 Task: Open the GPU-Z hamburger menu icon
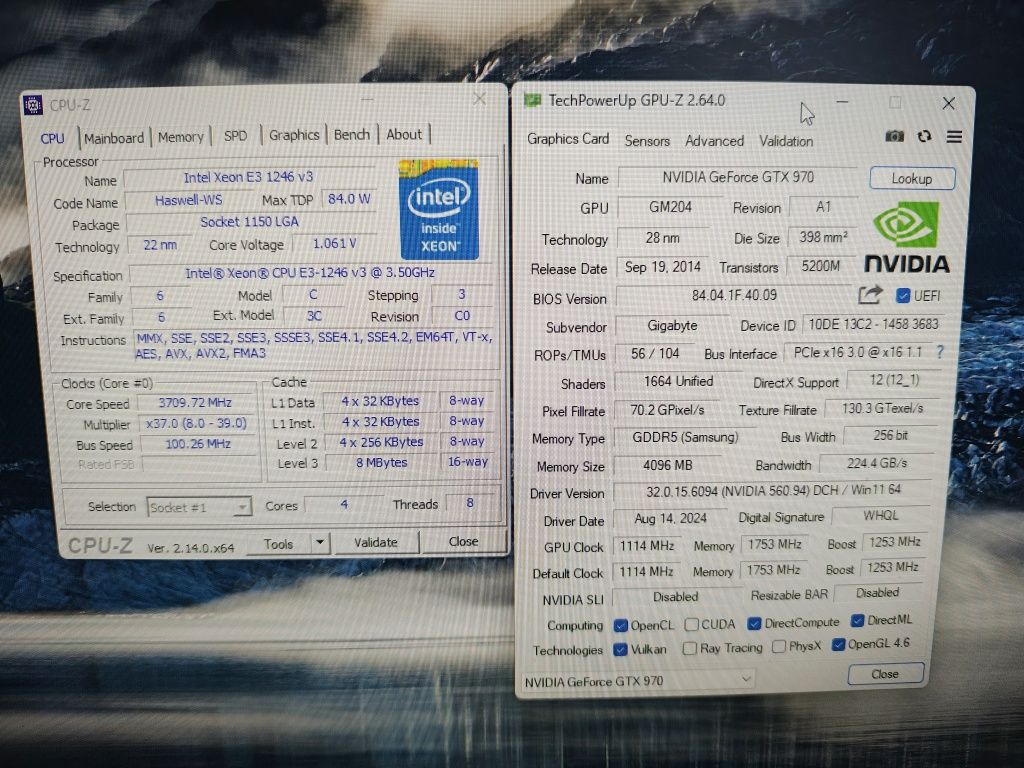coord(954,136)
